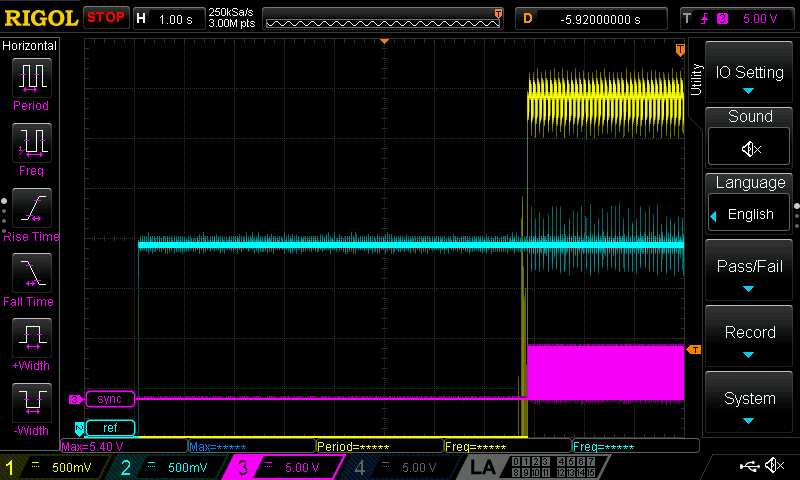The image size is (800, 480).
Task: Choose the Rise Time measurement icon
Action: coord(30,208)
